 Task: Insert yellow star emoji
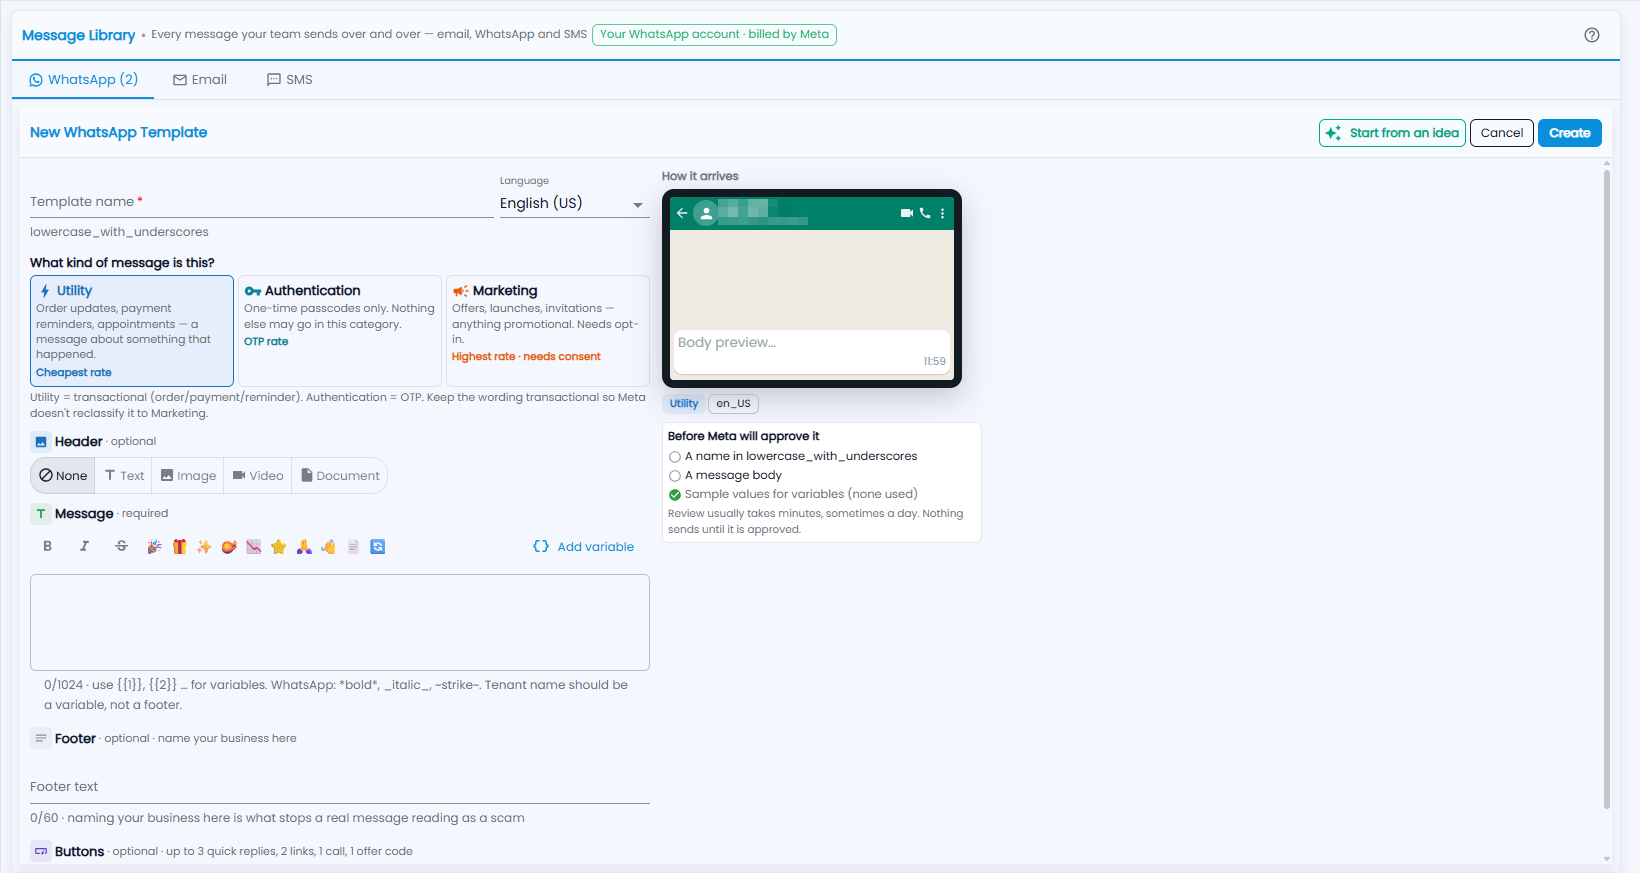tap(279, 547)
